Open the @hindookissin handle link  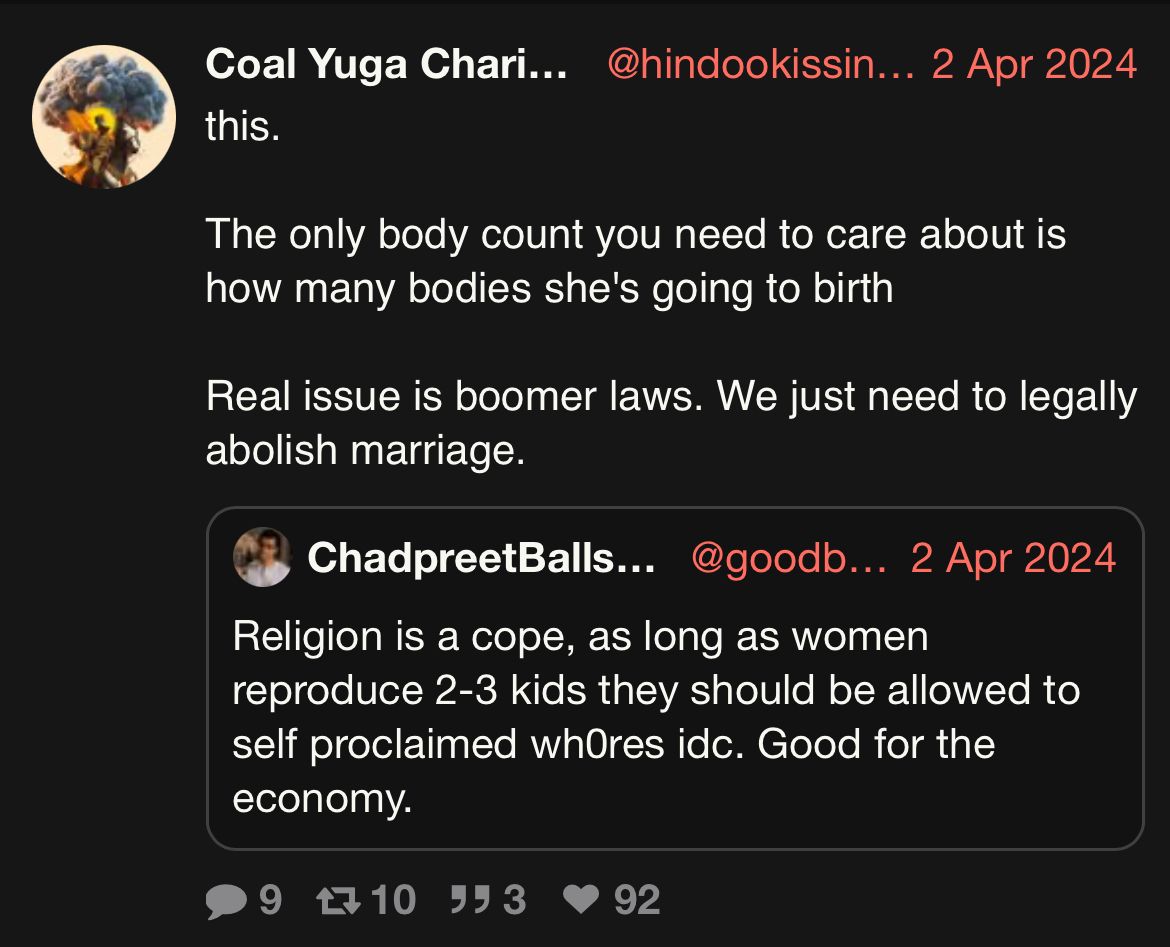tap(760, 64)
